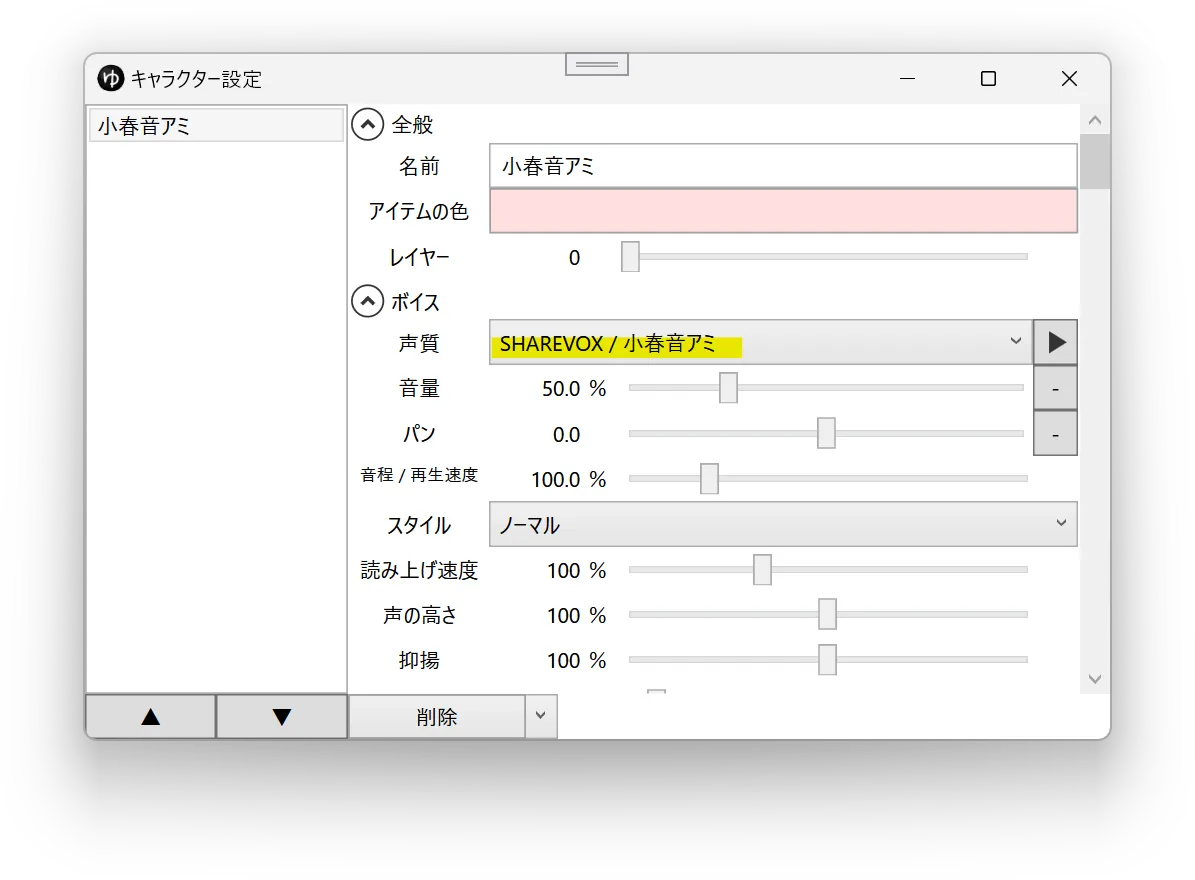This screenshot has width=1195, height=880.
Task: Click the app icon in the title bar
Action: 111,78
